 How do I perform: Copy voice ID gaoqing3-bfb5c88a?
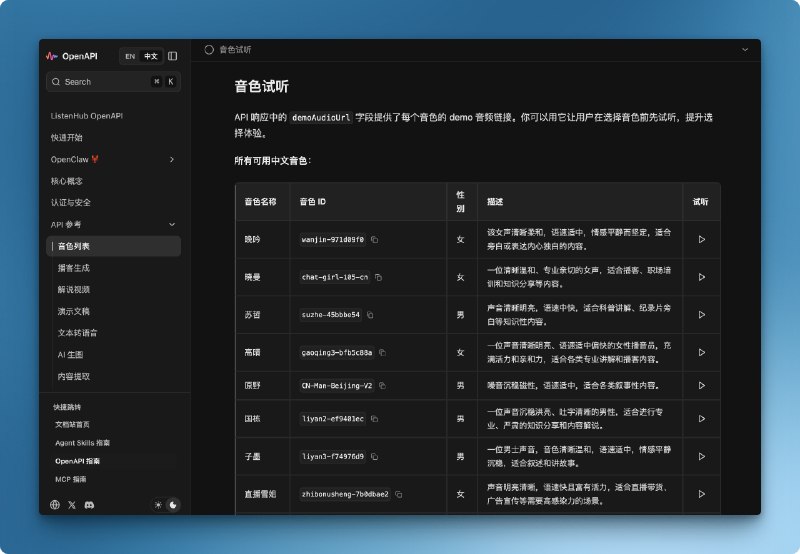click(383, 353)
